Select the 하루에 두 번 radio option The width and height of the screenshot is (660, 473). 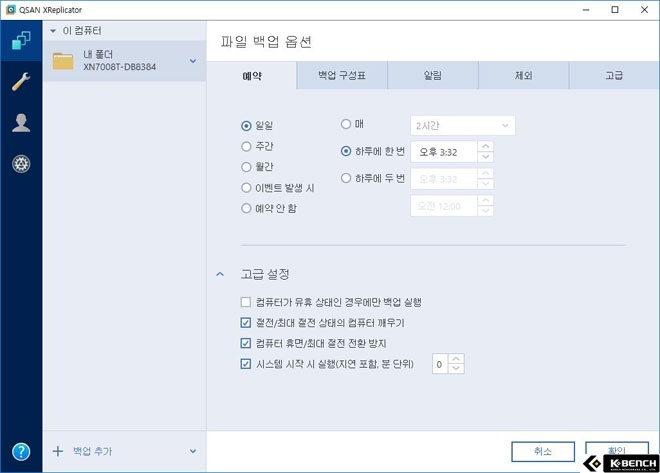(x=346, y=178)
